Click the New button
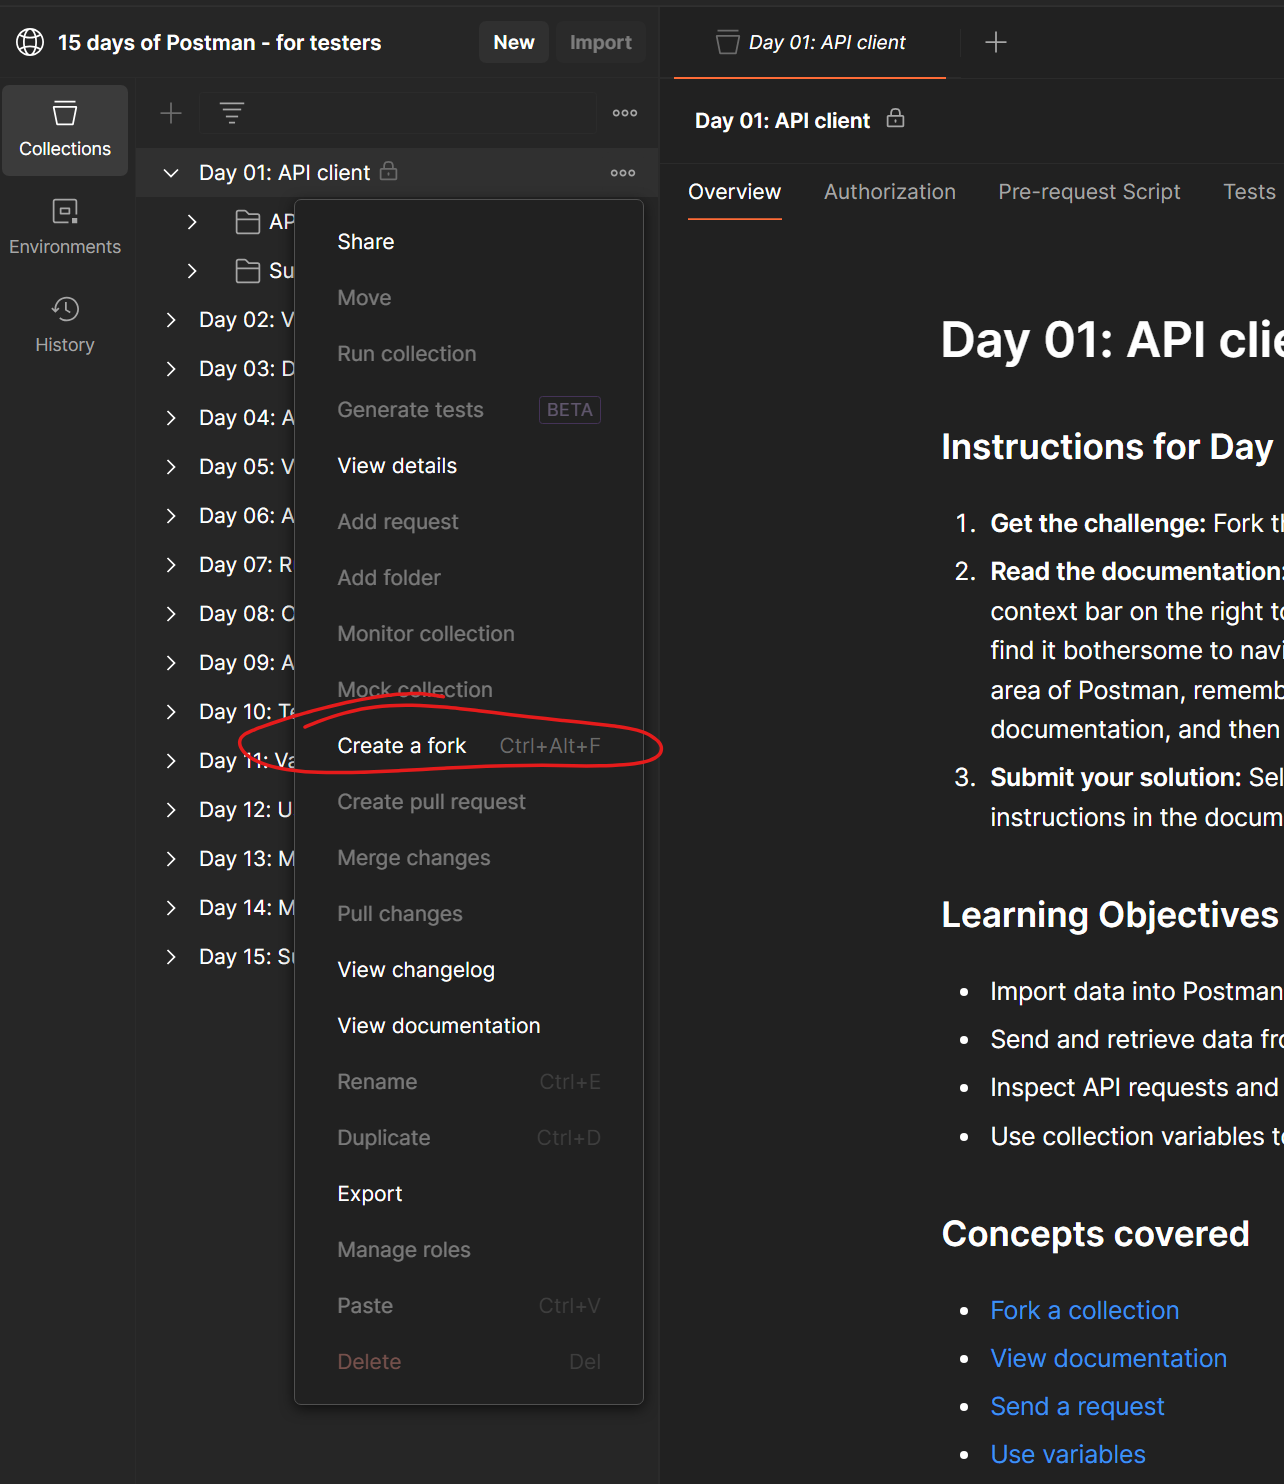 [x=514, y=42]
